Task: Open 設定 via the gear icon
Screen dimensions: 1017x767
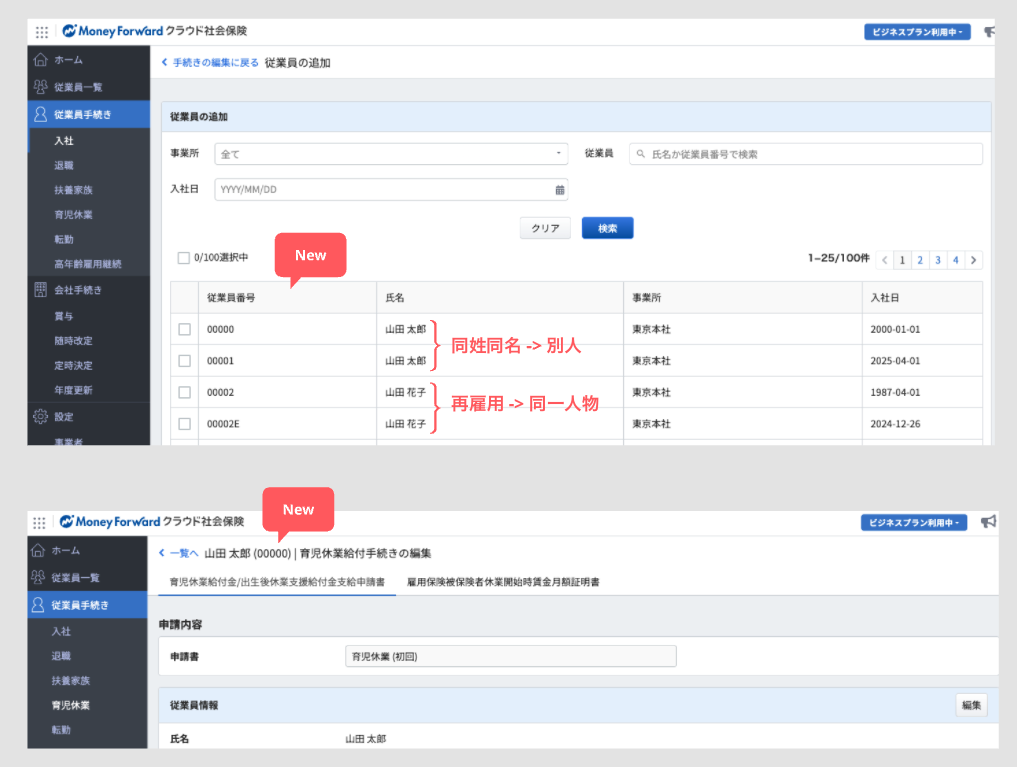Action: [x=40, y=416]
